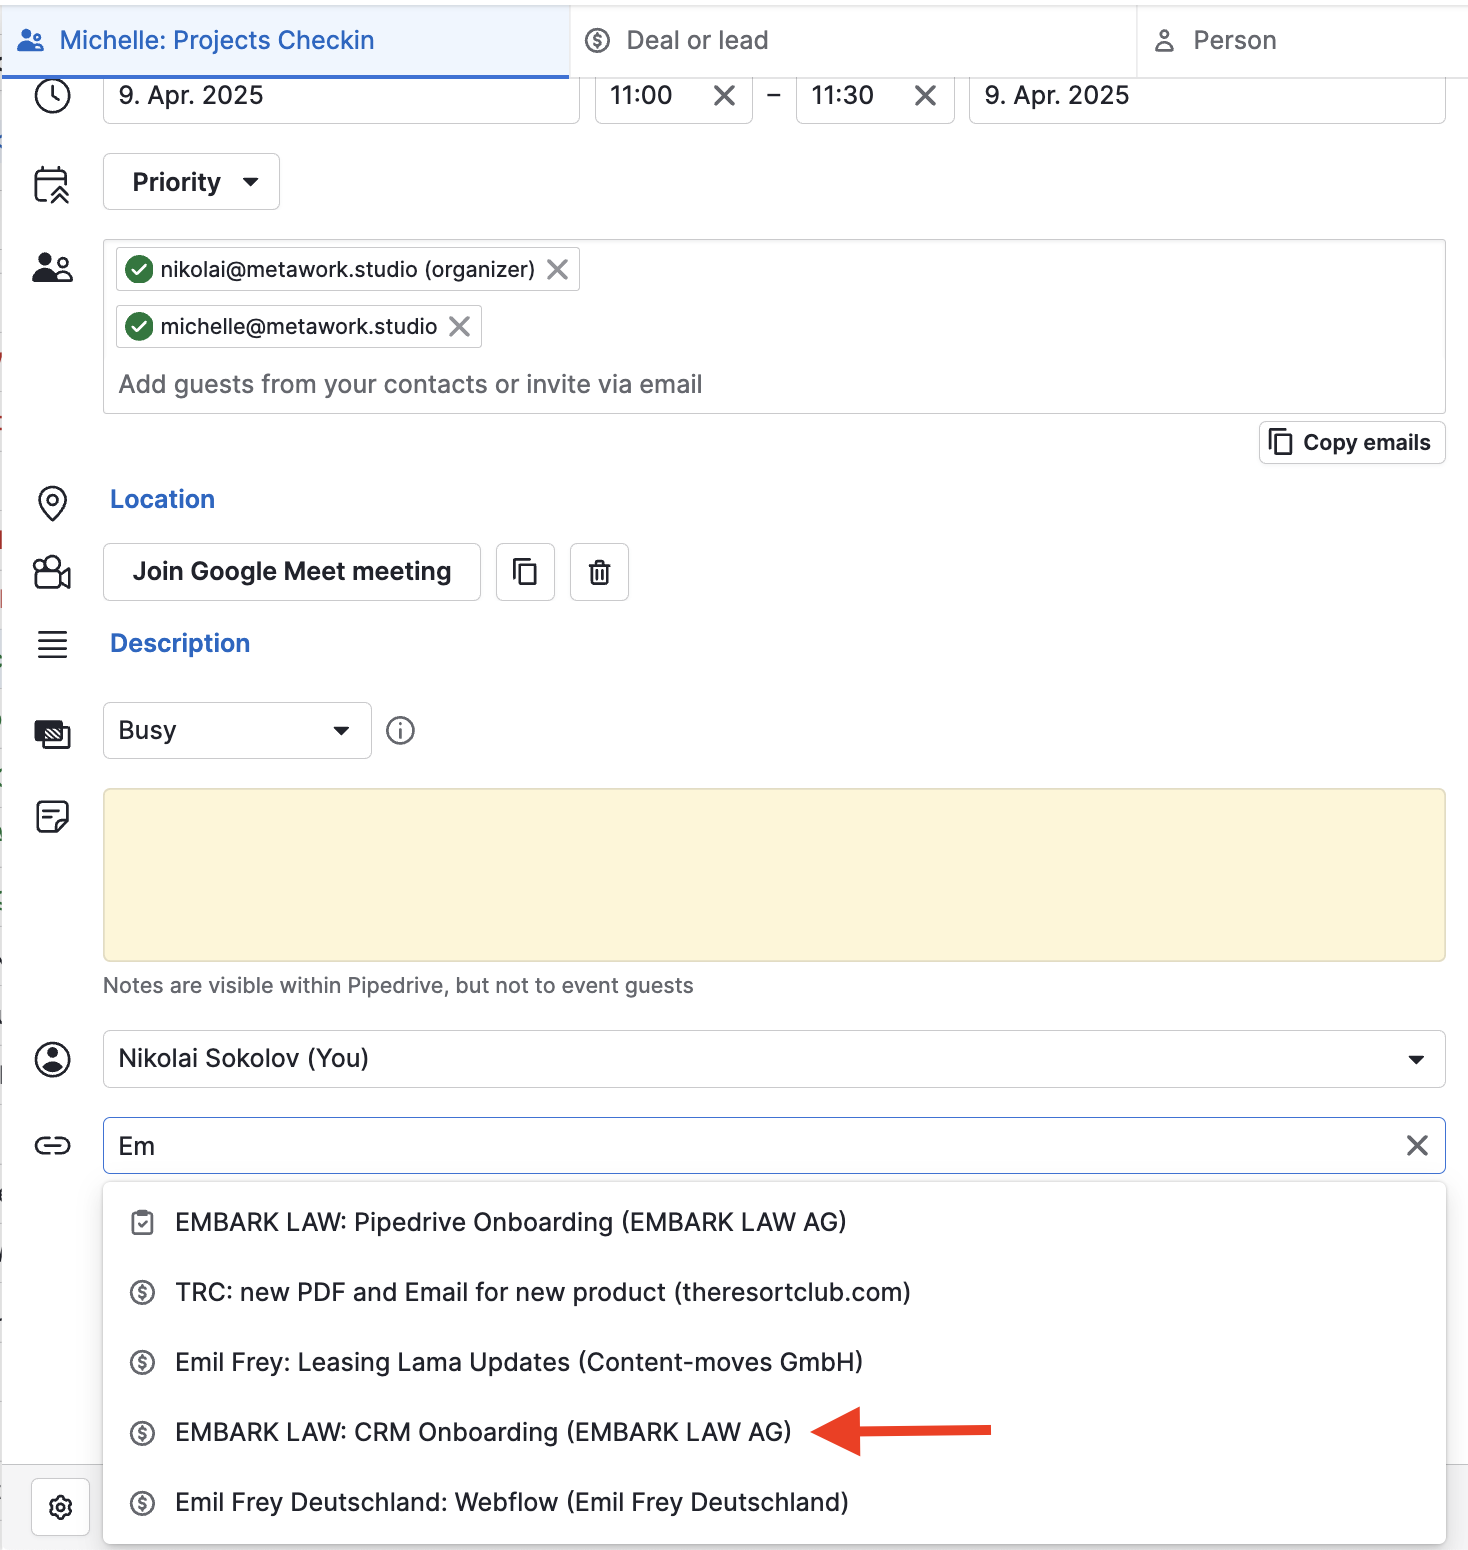Remove michelle@metawork.studio from guests
1468x1550 pixels.
459,327
